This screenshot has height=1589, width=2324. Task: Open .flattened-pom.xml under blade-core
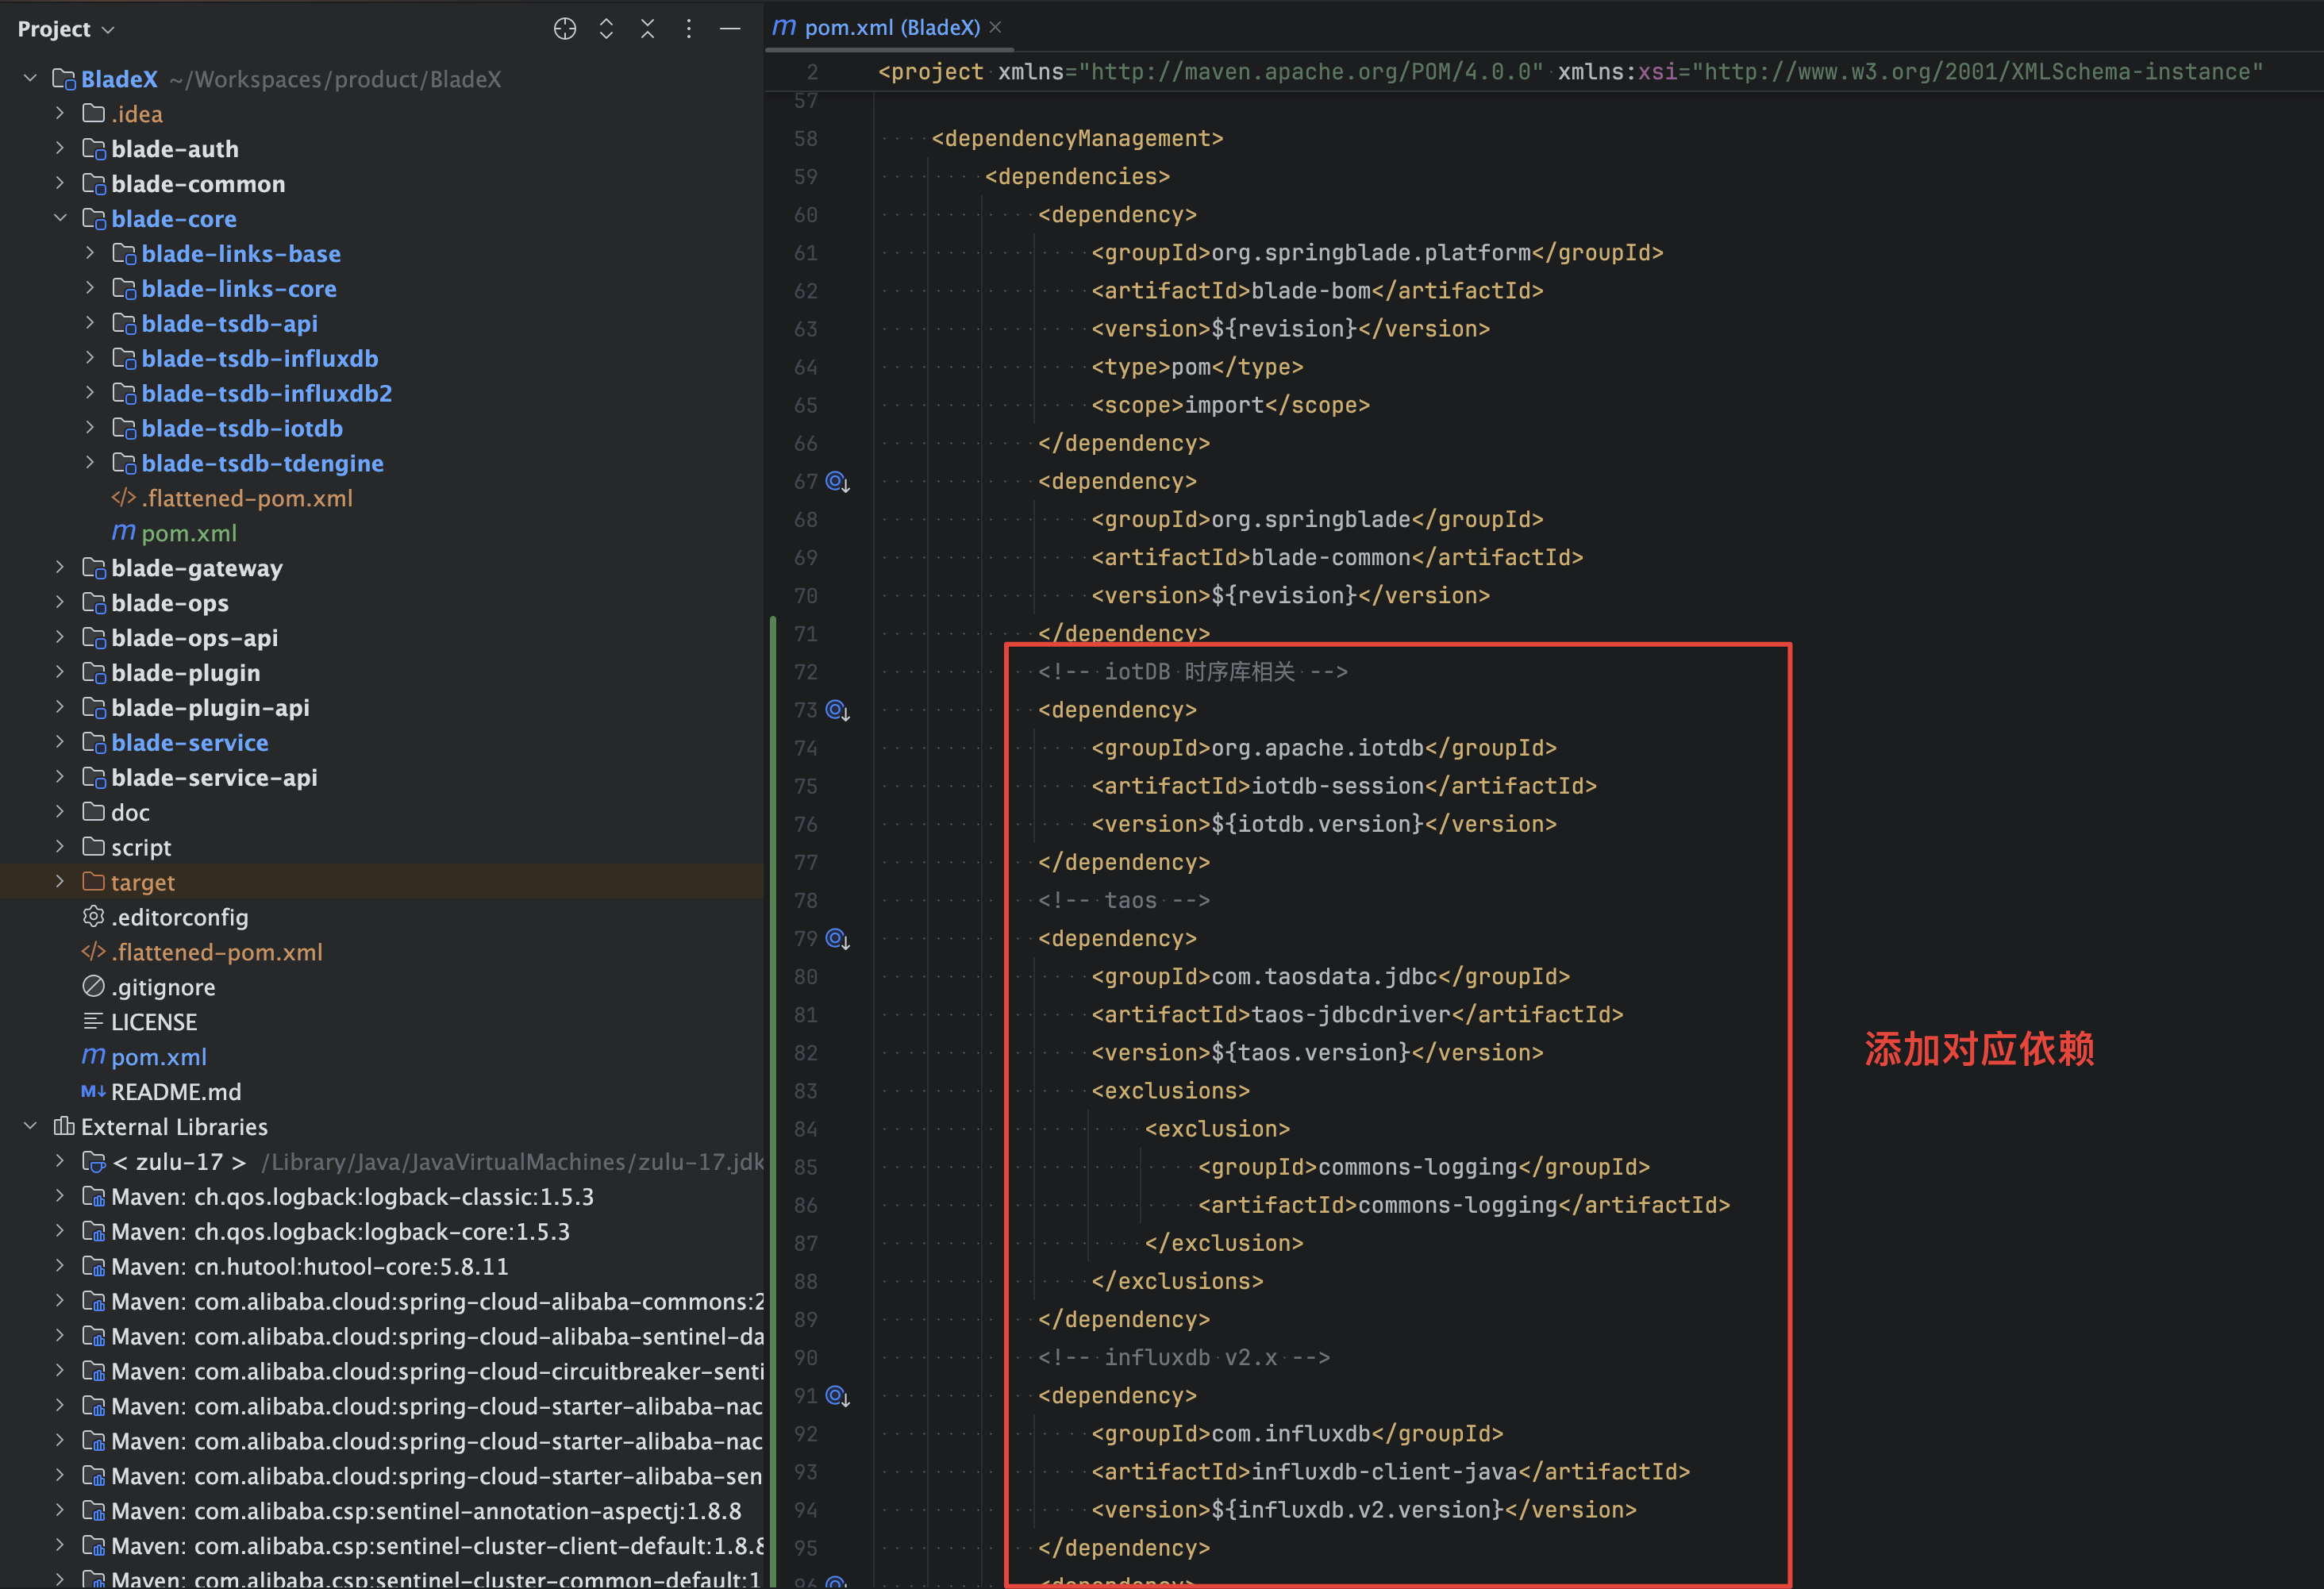click(247, 498)
